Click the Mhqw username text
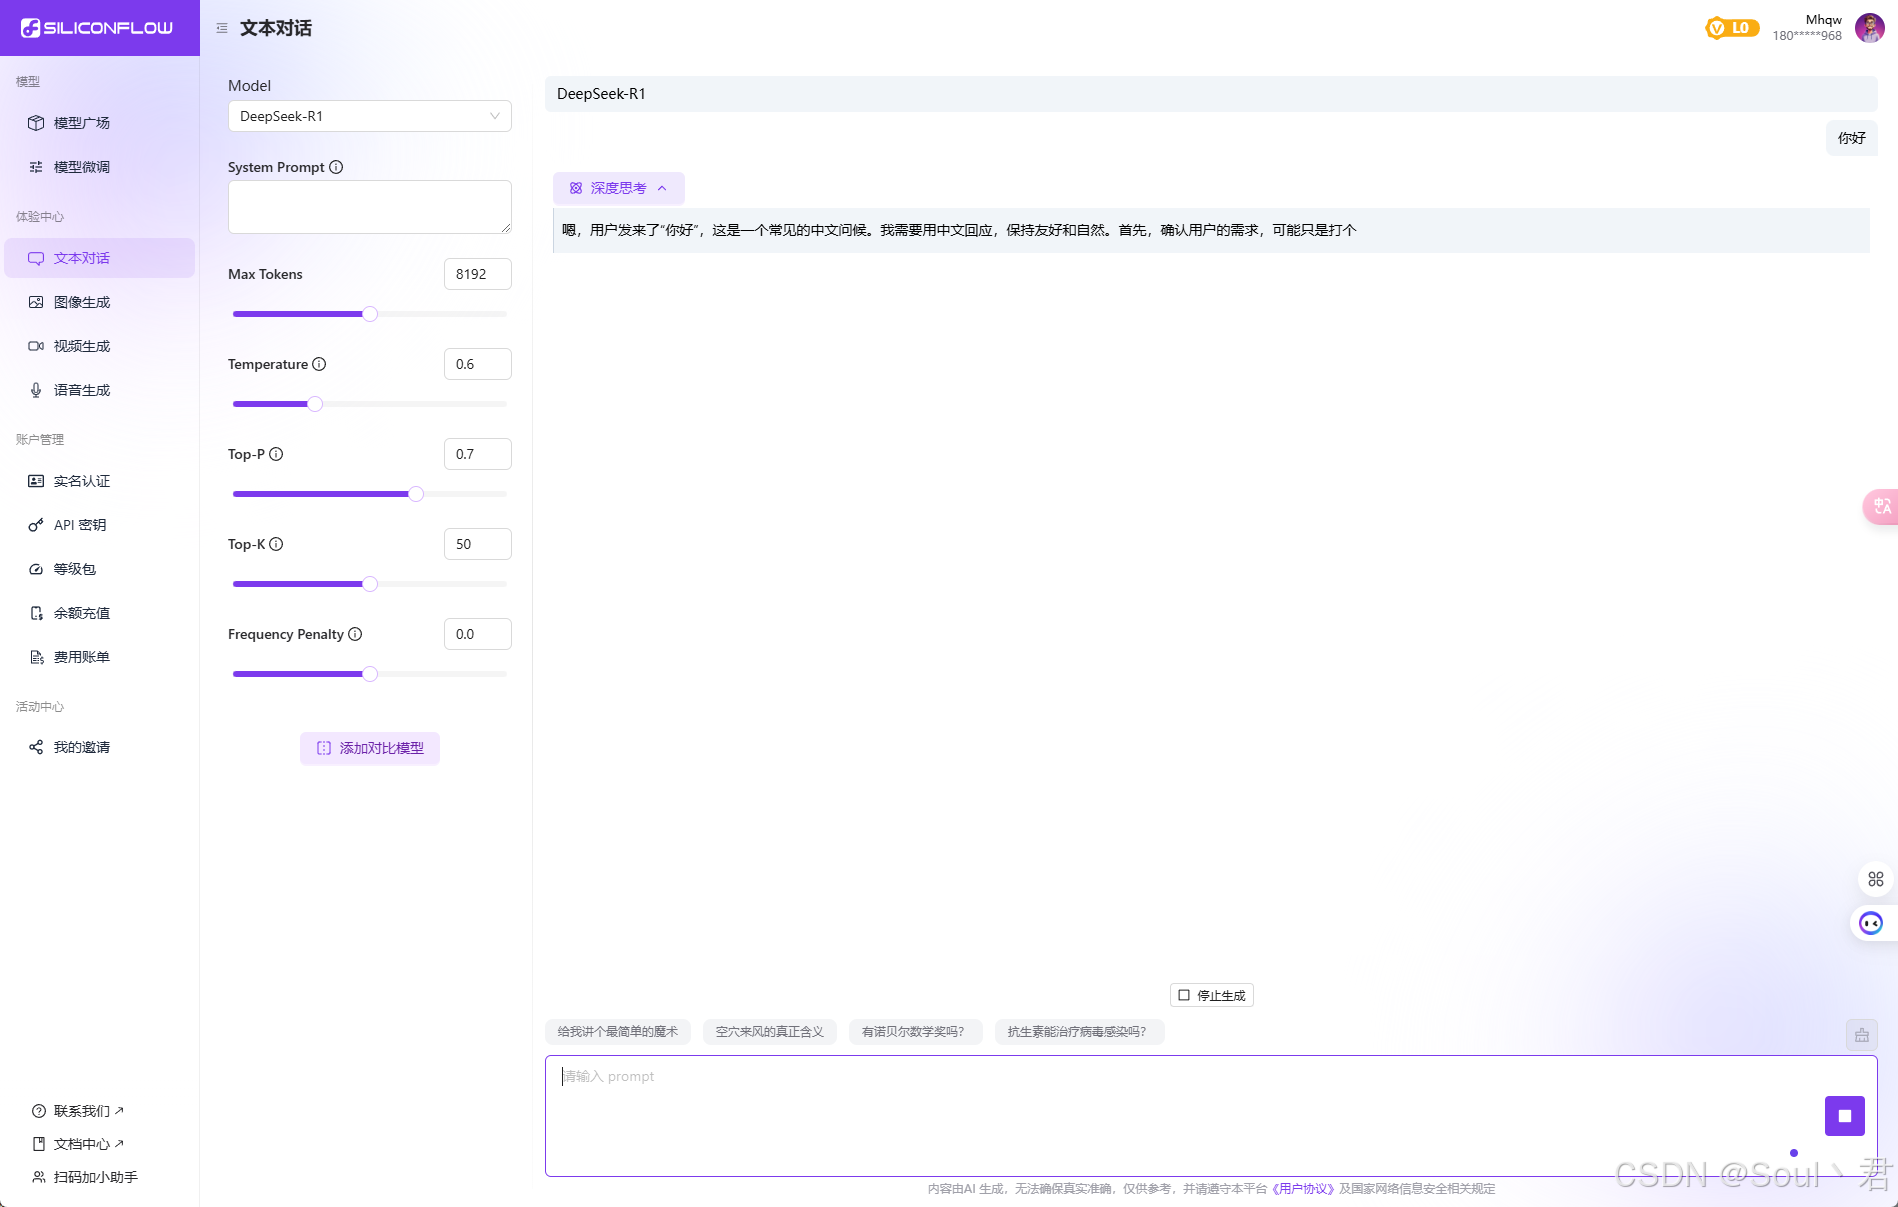Viewport: 1898px width, 1207px height. pyautogui.click(x=1824, y=20)
